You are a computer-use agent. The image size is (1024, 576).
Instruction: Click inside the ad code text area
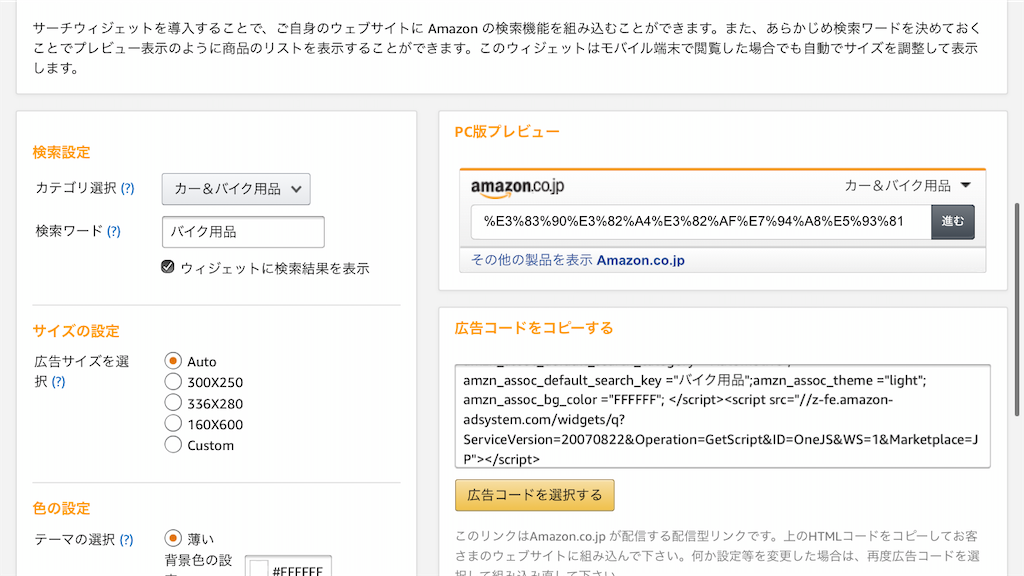(722, 416)
